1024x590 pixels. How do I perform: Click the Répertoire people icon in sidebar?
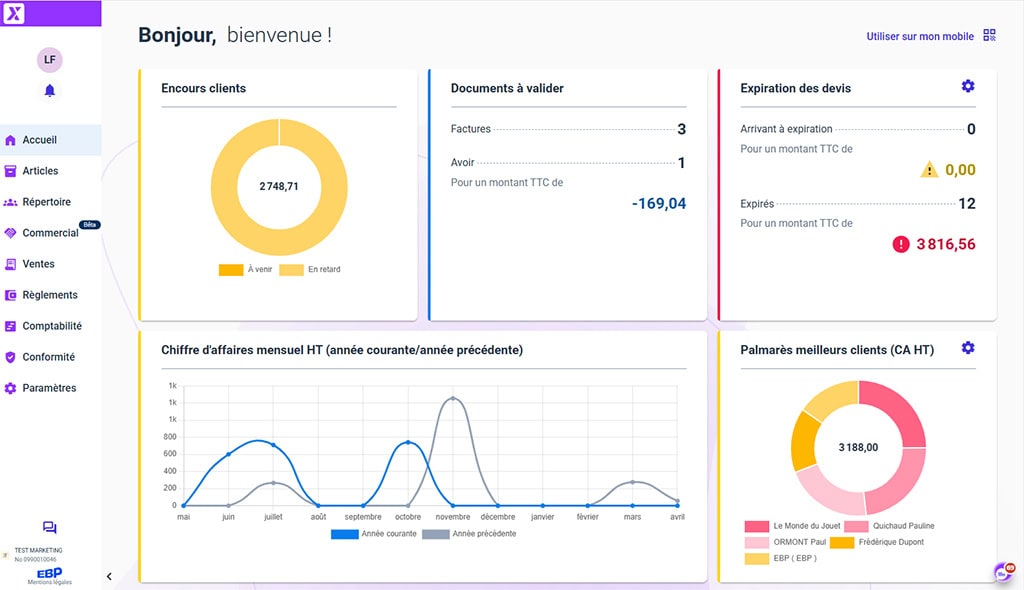(x=10, y=203)
